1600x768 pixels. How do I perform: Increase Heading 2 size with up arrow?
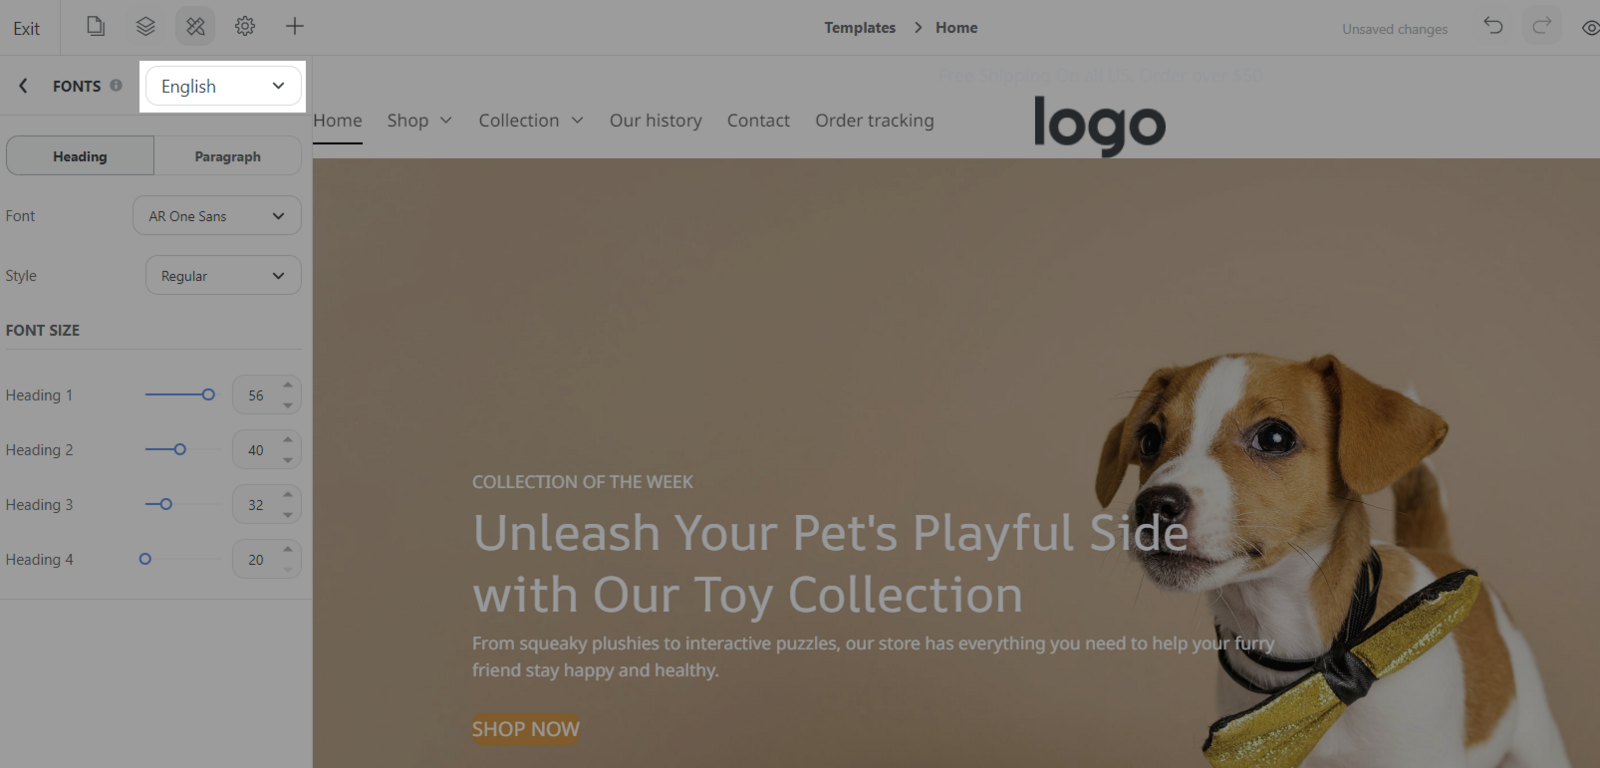click(x=288, y=440)
